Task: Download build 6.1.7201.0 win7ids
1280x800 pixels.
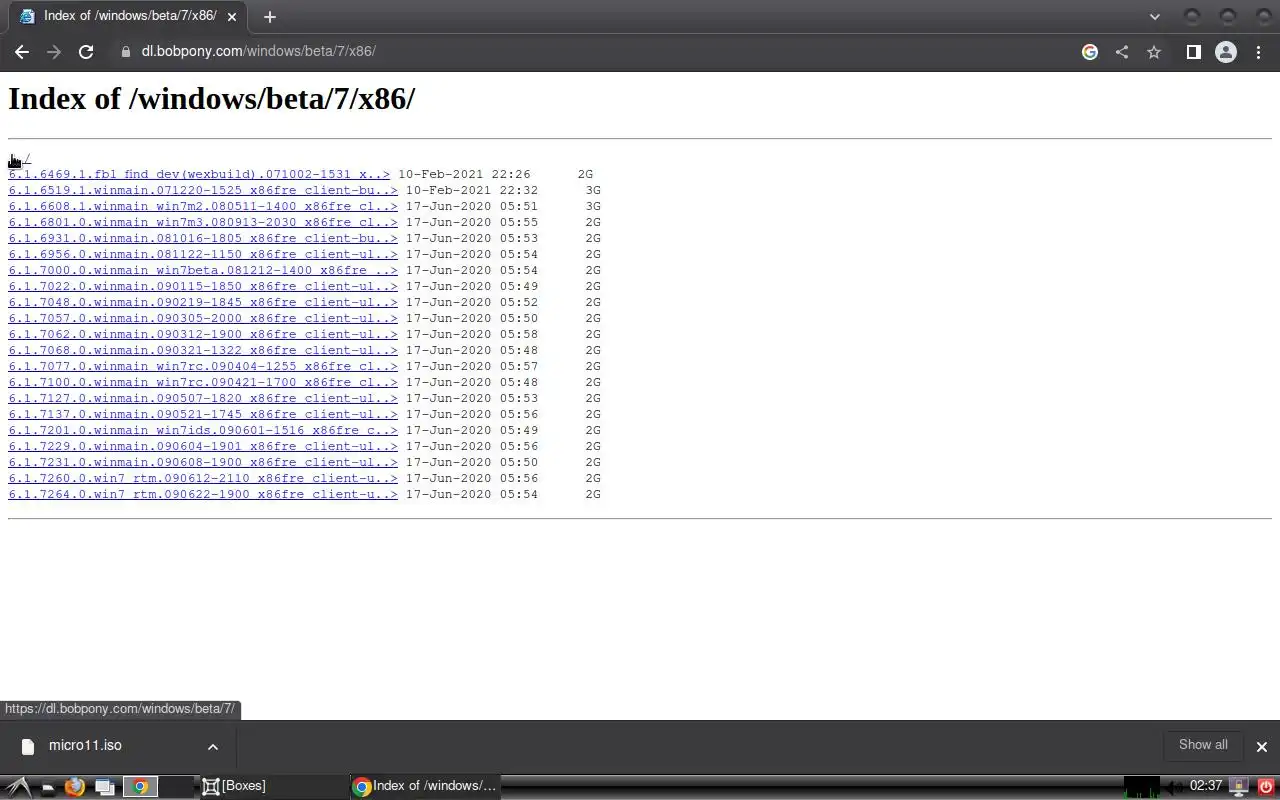Action: (x=203, y=430)
